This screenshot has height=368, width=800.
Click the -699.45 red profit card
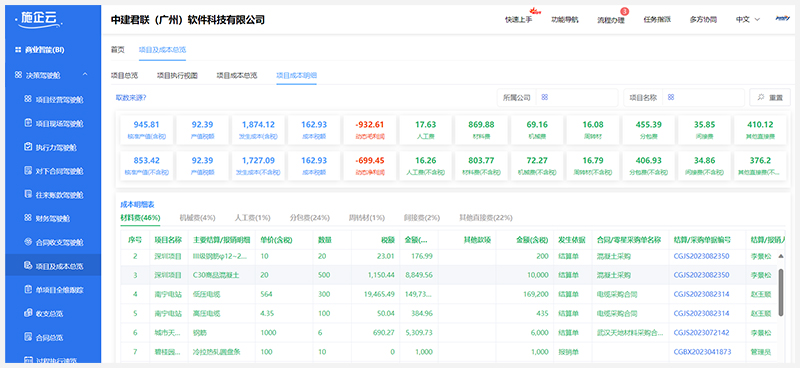(x=370, y=165)
